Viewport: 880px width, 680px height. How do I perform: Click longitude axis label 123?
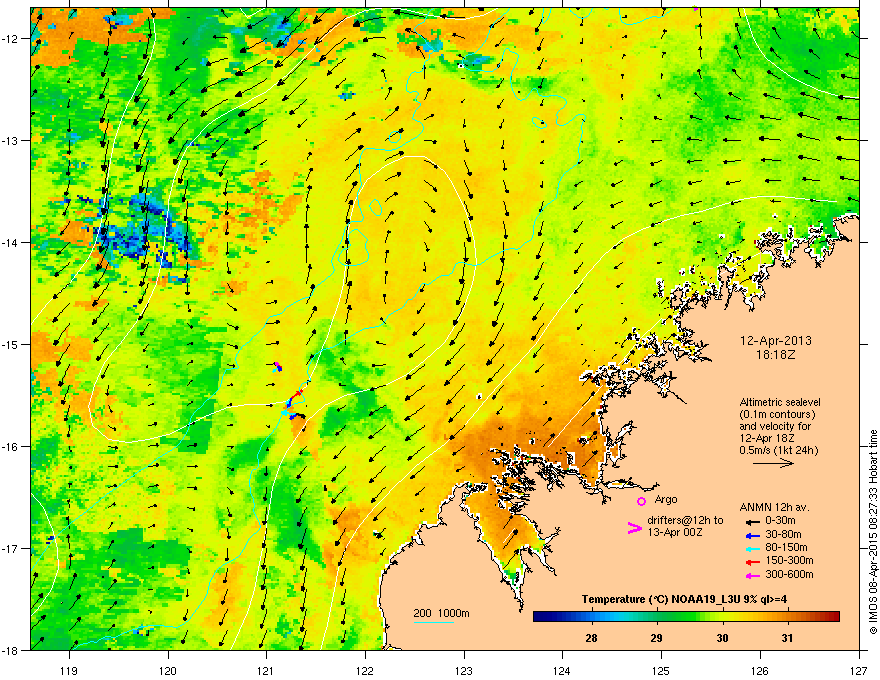(464, 670)
